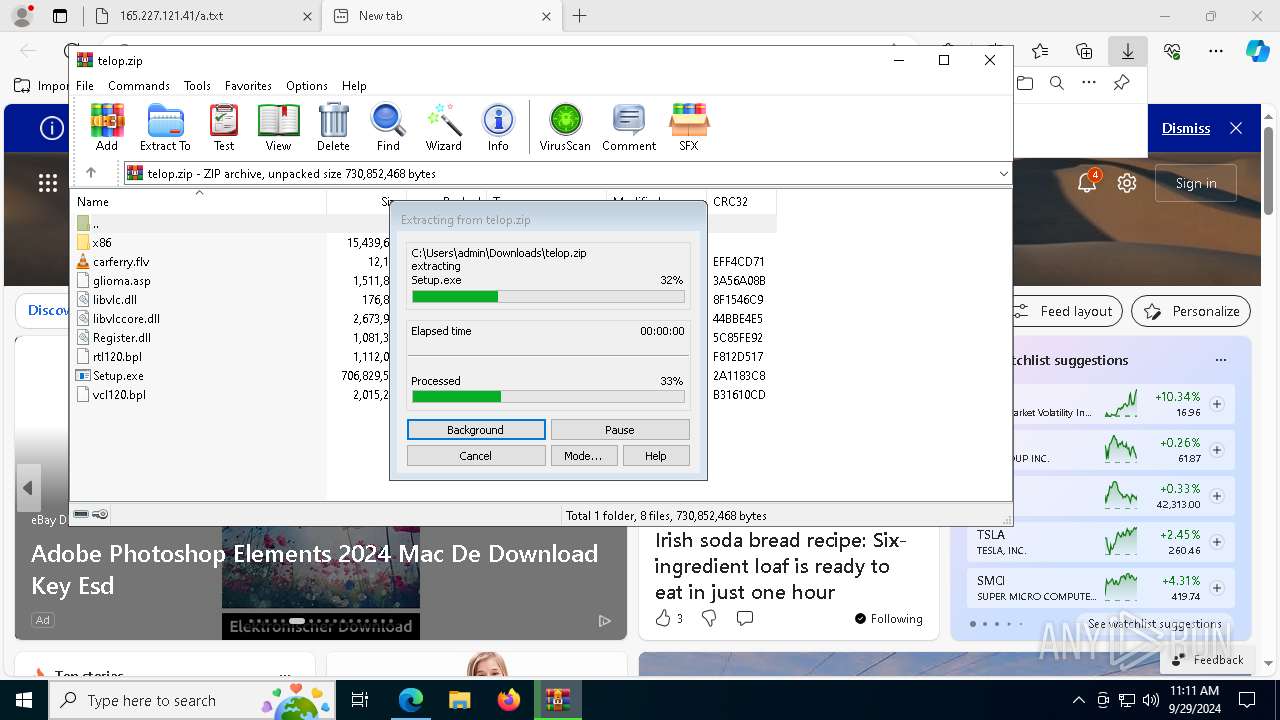Viewport: 1280px width, 720px height.
Task: Launch the Wizard toolbar icon
Action: coord(443,127)
